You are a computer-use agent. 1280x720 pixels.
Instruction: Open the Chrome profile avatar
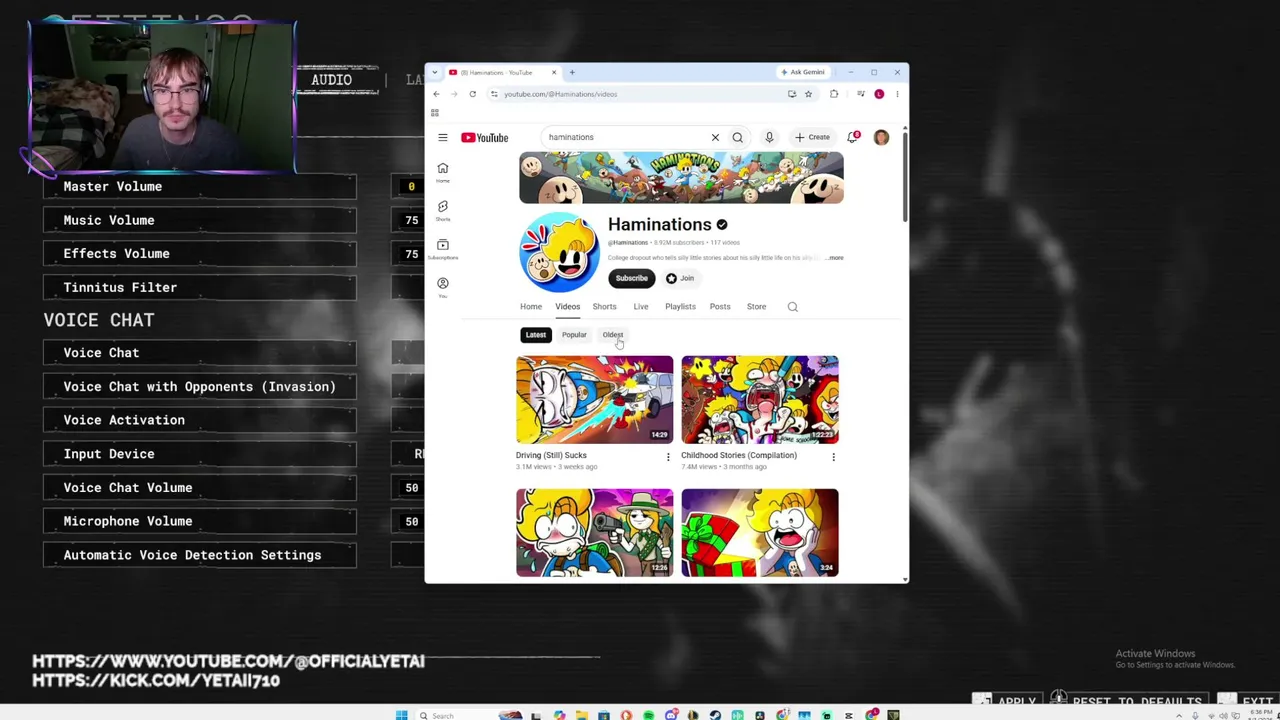click(879, 94)
